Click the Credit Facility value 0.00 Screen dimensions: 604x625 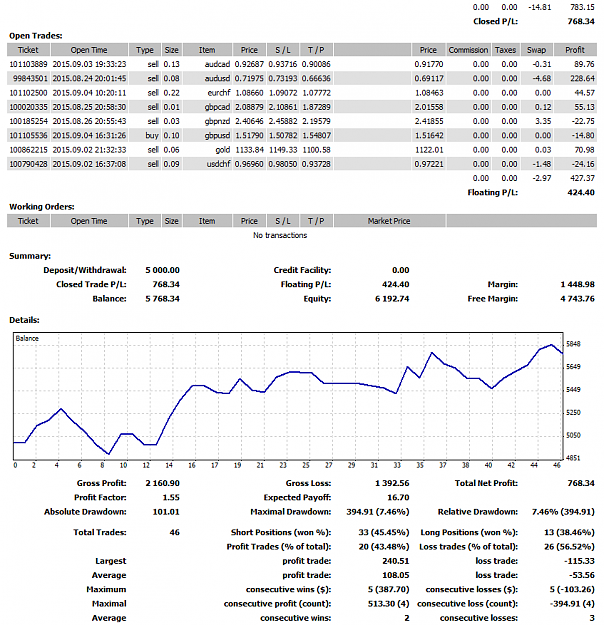(401, 270)
